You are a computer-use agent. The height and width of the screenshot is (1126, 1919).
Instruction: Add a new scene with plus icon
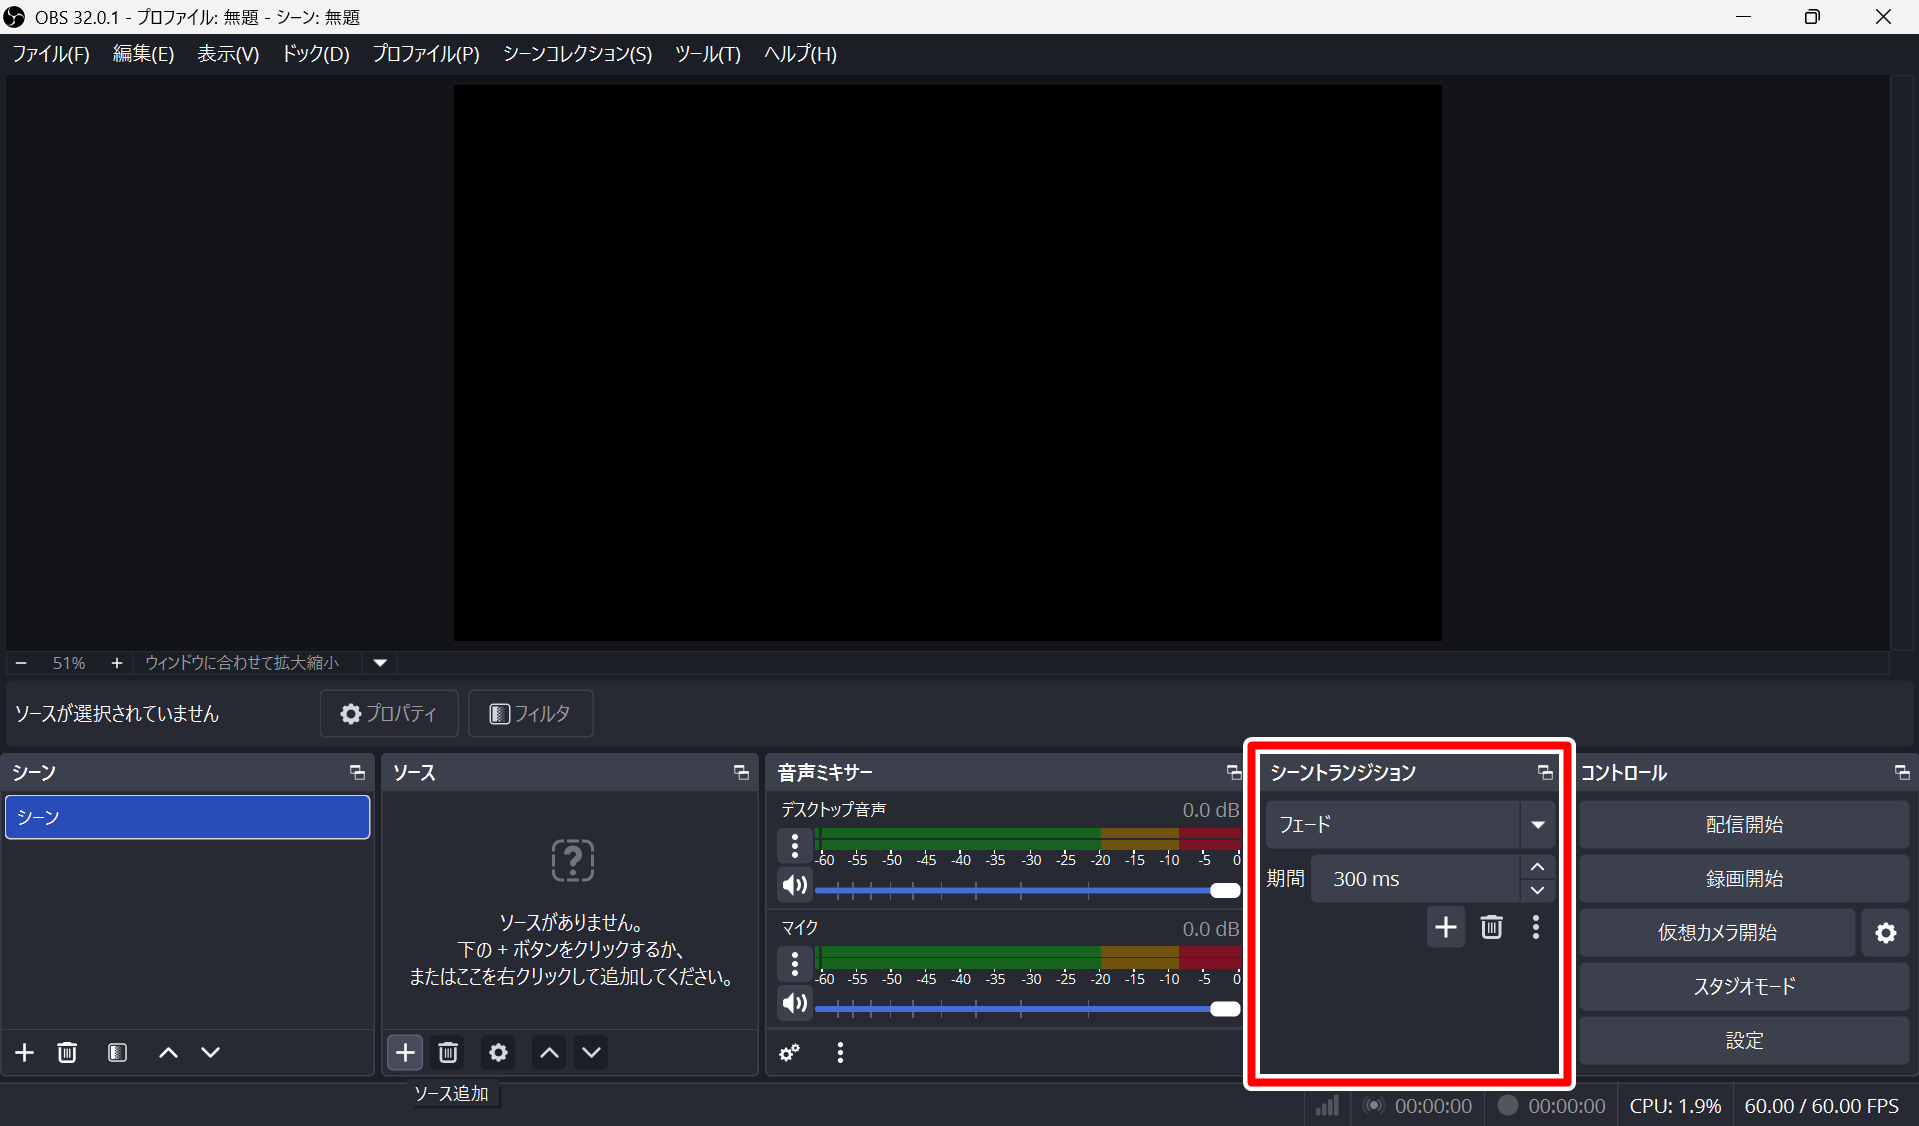(25, 1052)
